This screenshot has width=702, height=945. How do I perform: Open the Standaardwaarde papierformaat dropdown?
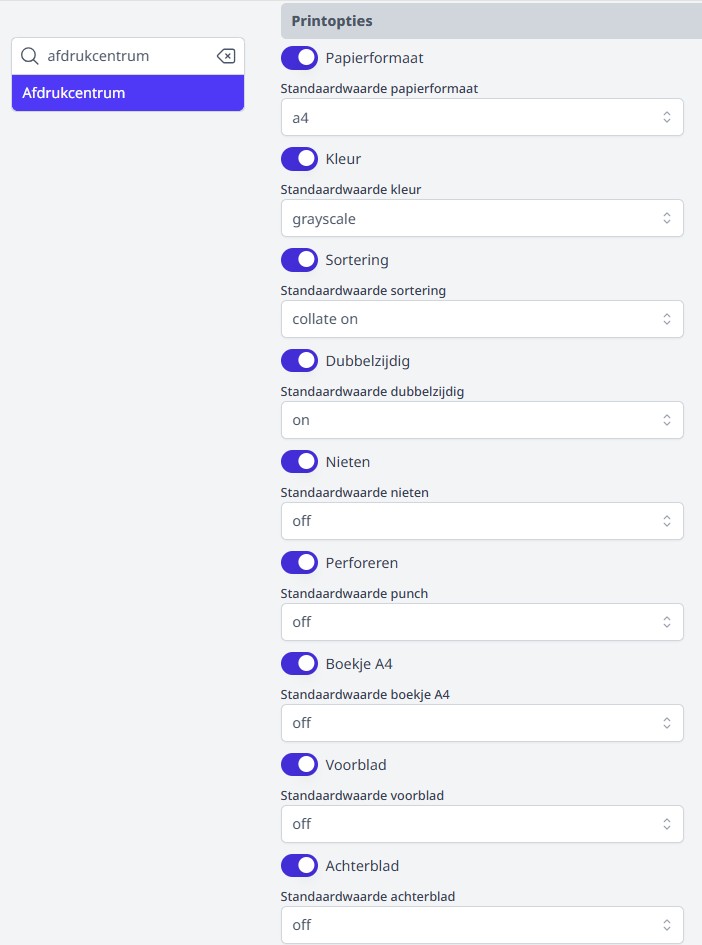(x=482, y=118)
